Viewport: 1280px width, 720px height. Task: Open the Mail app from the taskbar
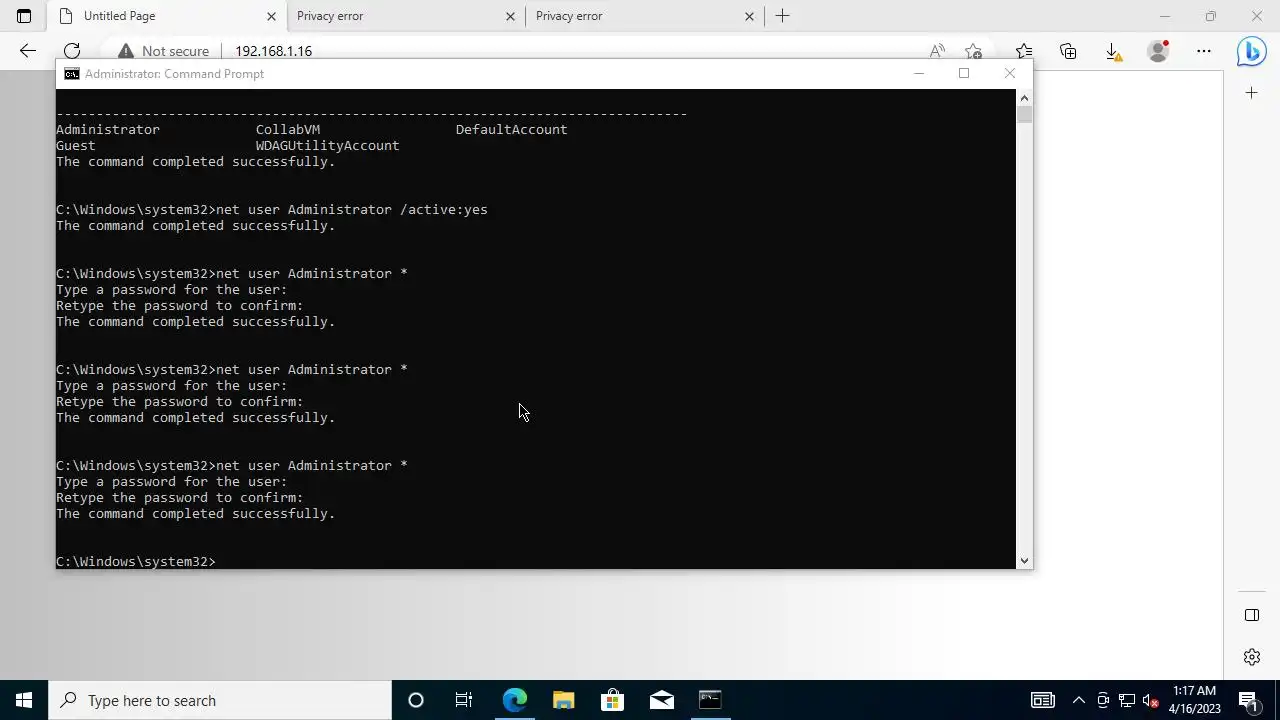point(661,700)
